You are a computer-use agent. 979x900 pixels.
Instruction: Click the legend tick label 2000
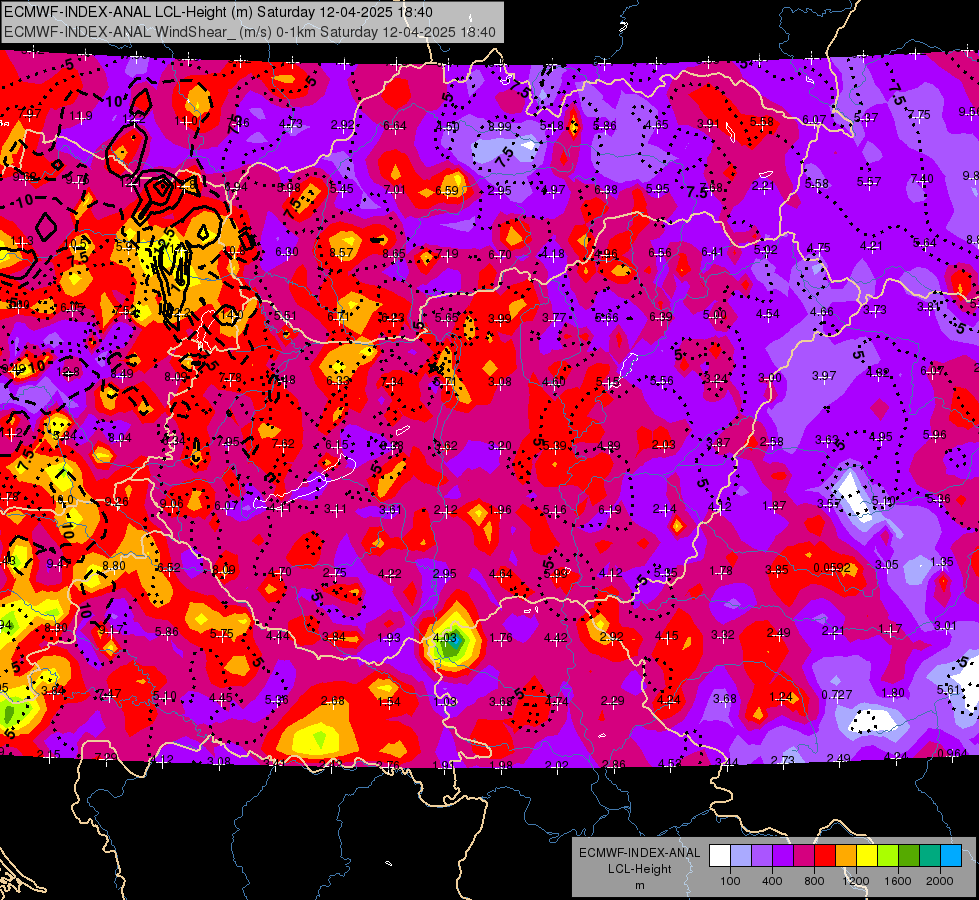click(940, 881)
